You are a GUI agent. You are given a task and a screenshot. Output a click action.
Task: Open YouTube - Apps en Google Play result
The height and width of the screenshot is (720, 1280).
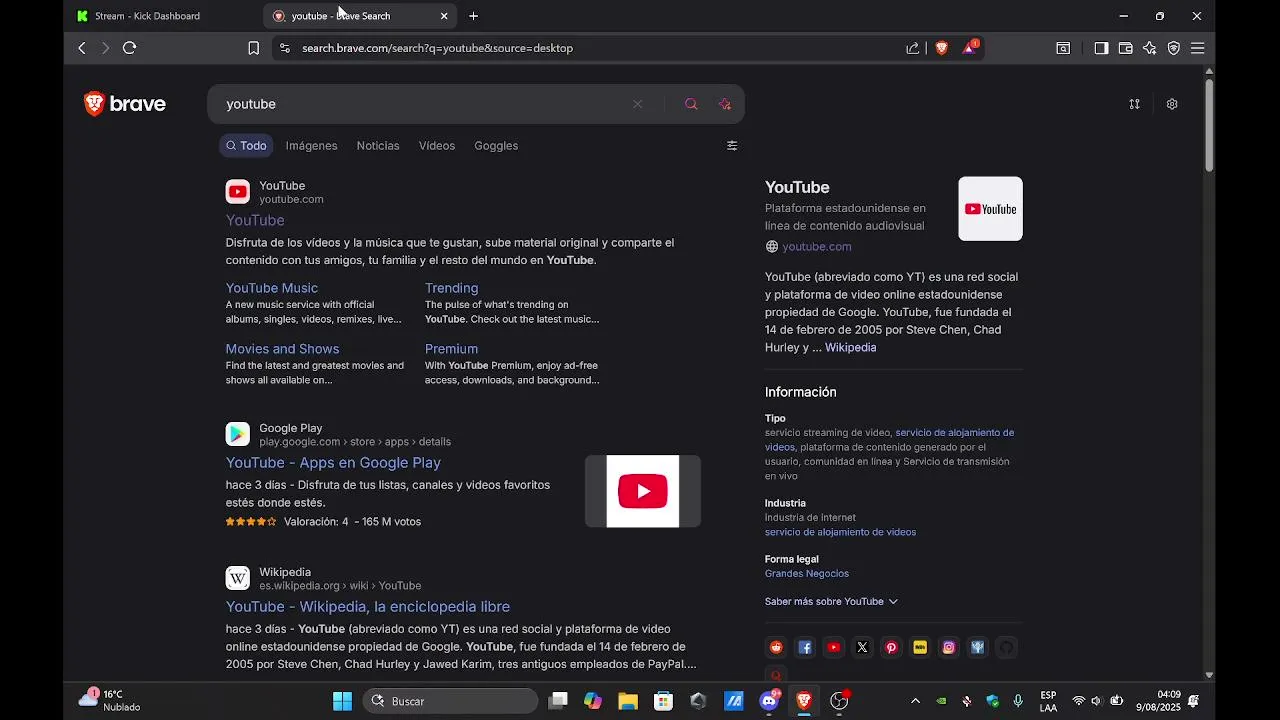(x=333, y=463)
